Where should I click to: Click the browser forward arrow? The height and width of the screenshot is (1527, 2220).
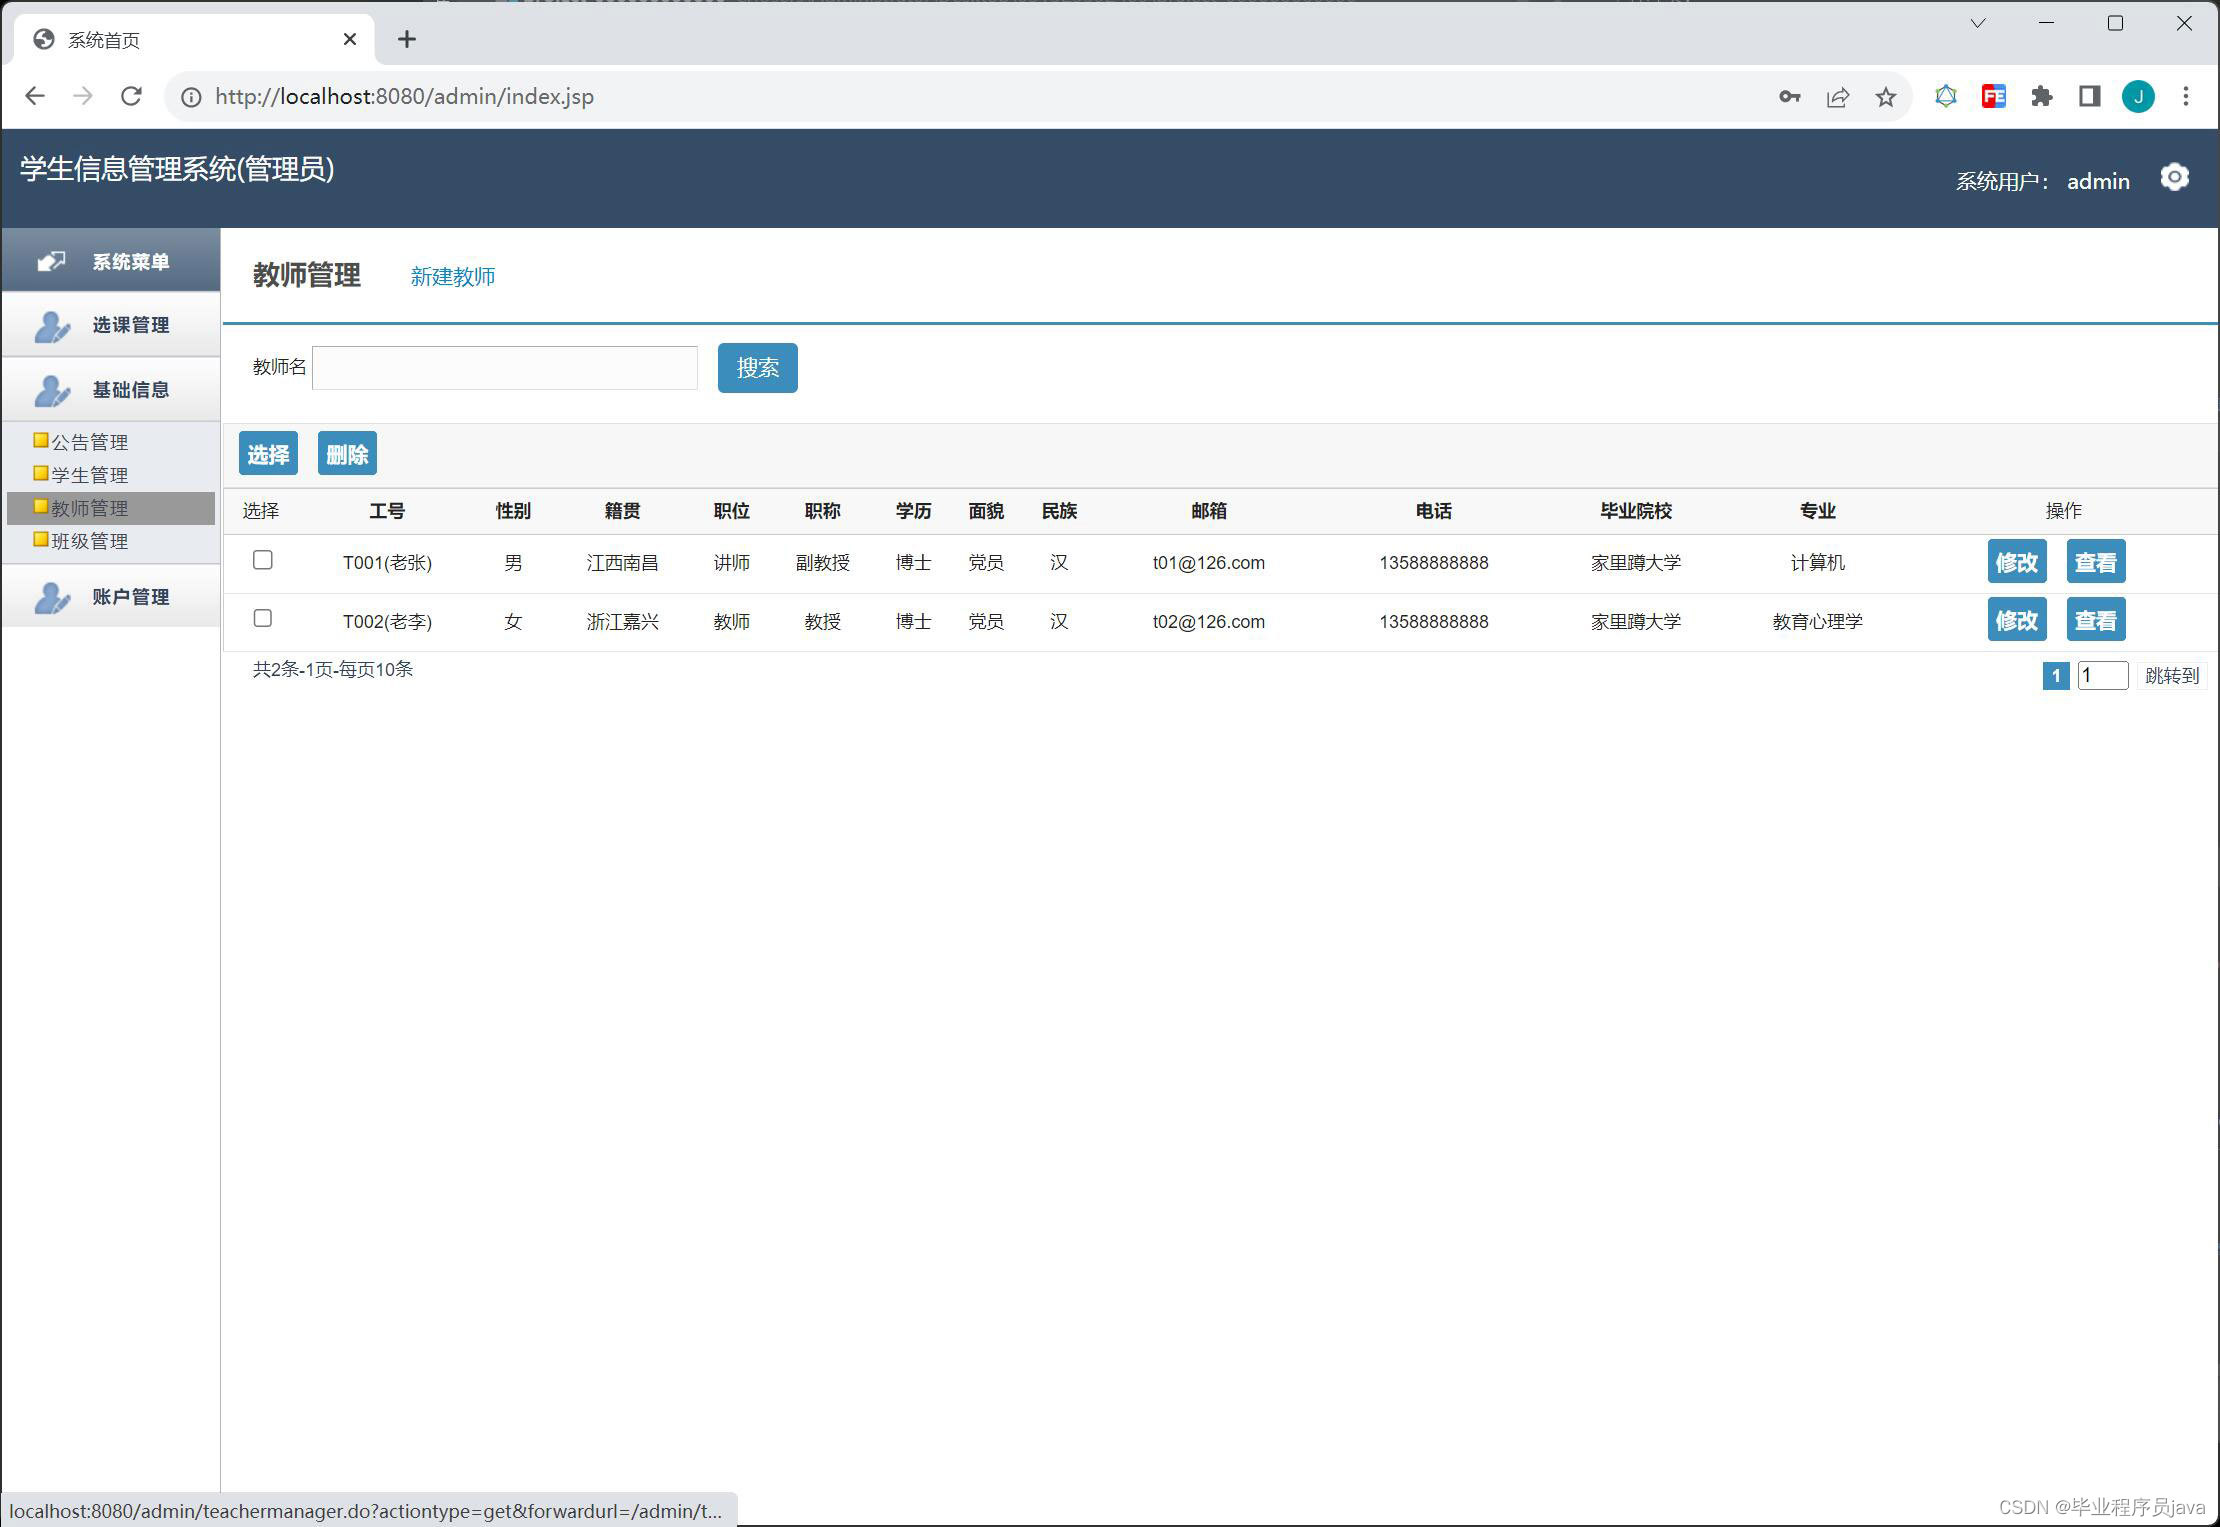pos(83,96)
